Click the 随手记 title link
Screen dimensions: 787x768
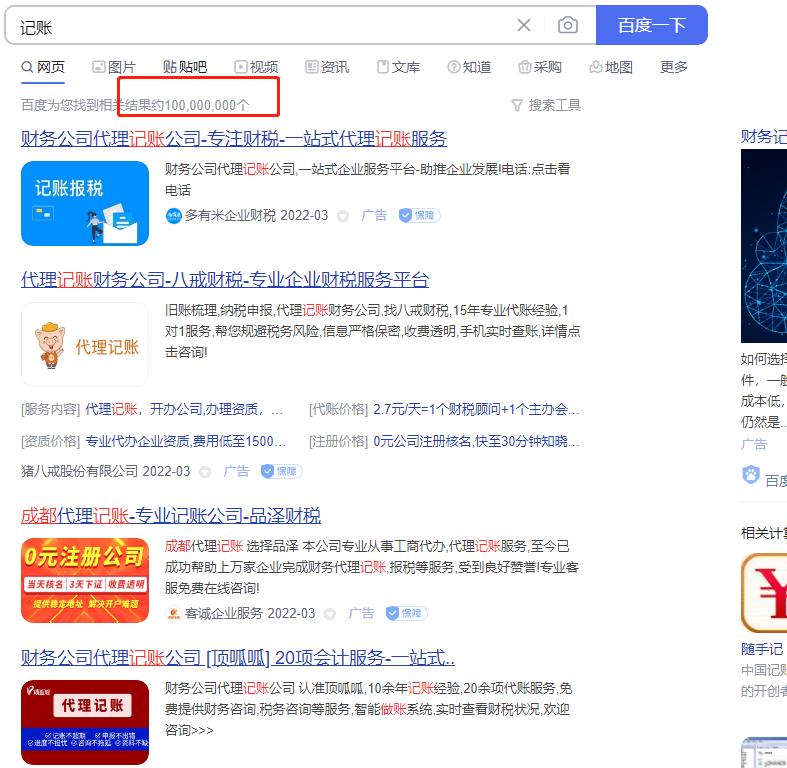762,649
